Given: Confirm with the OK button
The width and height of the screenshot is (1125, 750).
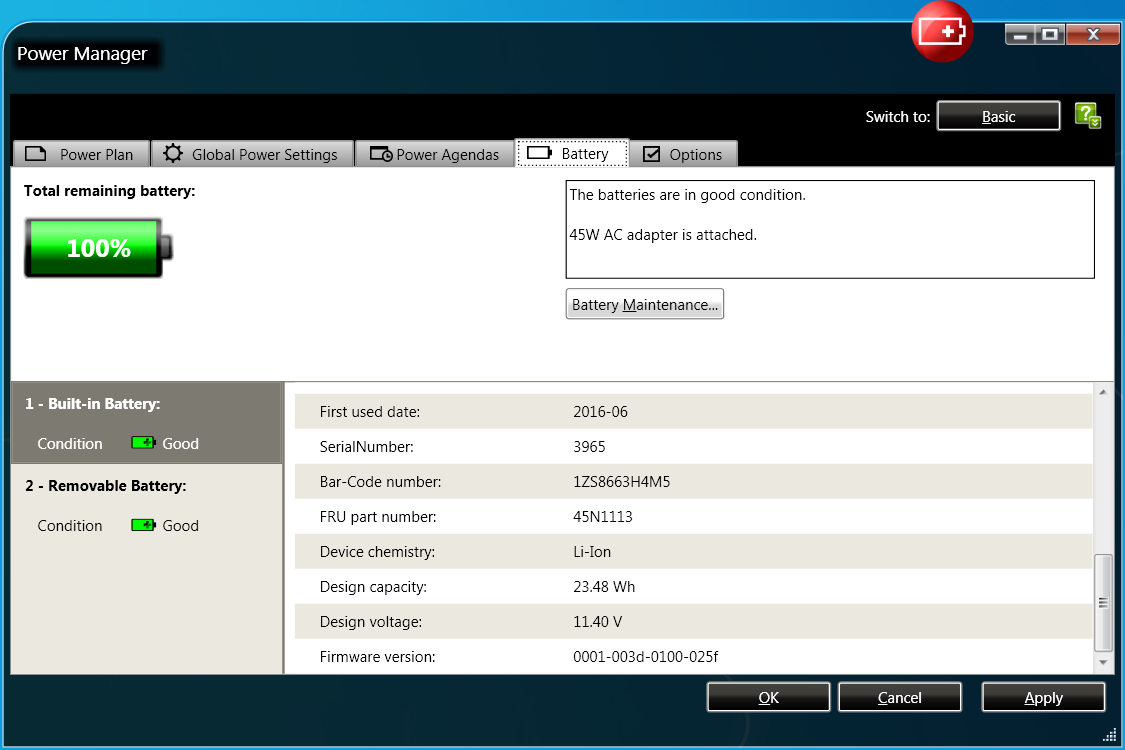Looking at the screenshot, I should tap(768, 697).
